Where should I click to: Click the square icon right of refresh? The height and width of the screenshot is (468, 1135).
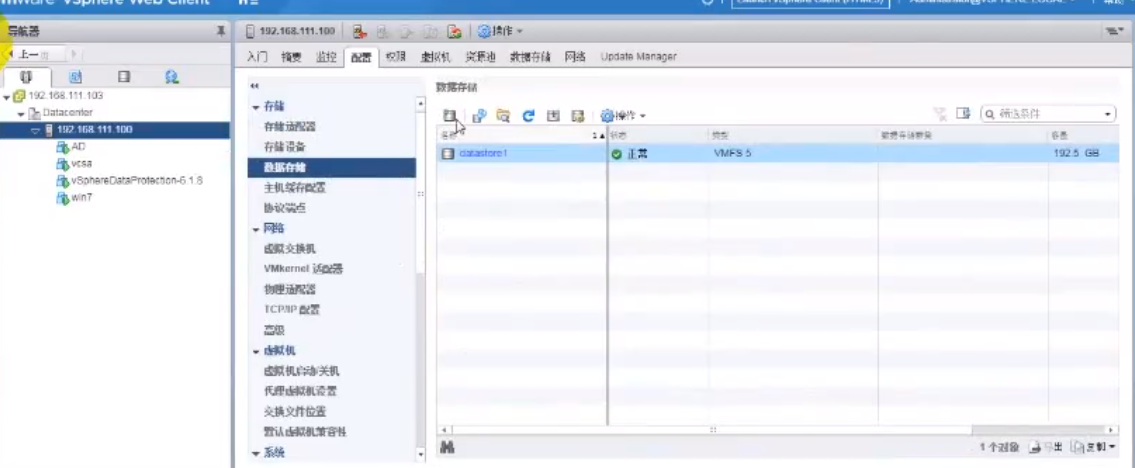click(553, 115)
